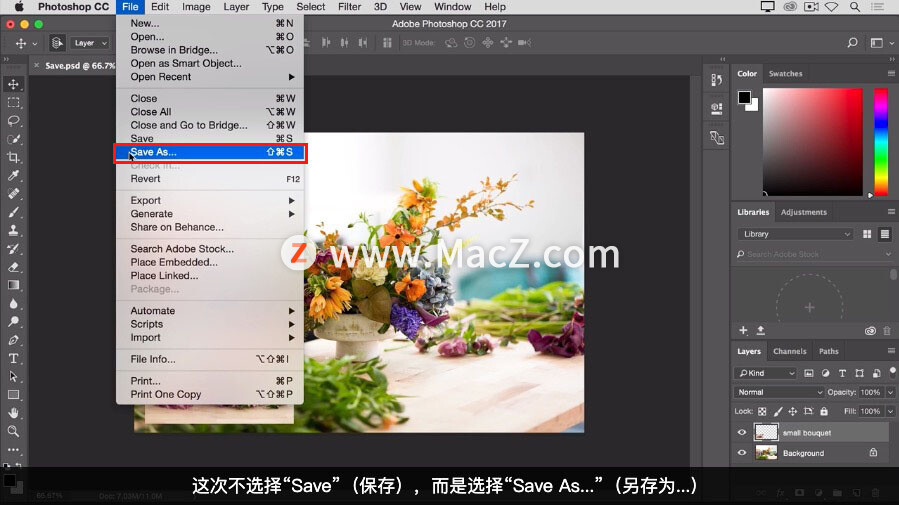Click the Search Adobe Stock field
The height and width of the screenshot is (505, 899).
pos(814,254)
